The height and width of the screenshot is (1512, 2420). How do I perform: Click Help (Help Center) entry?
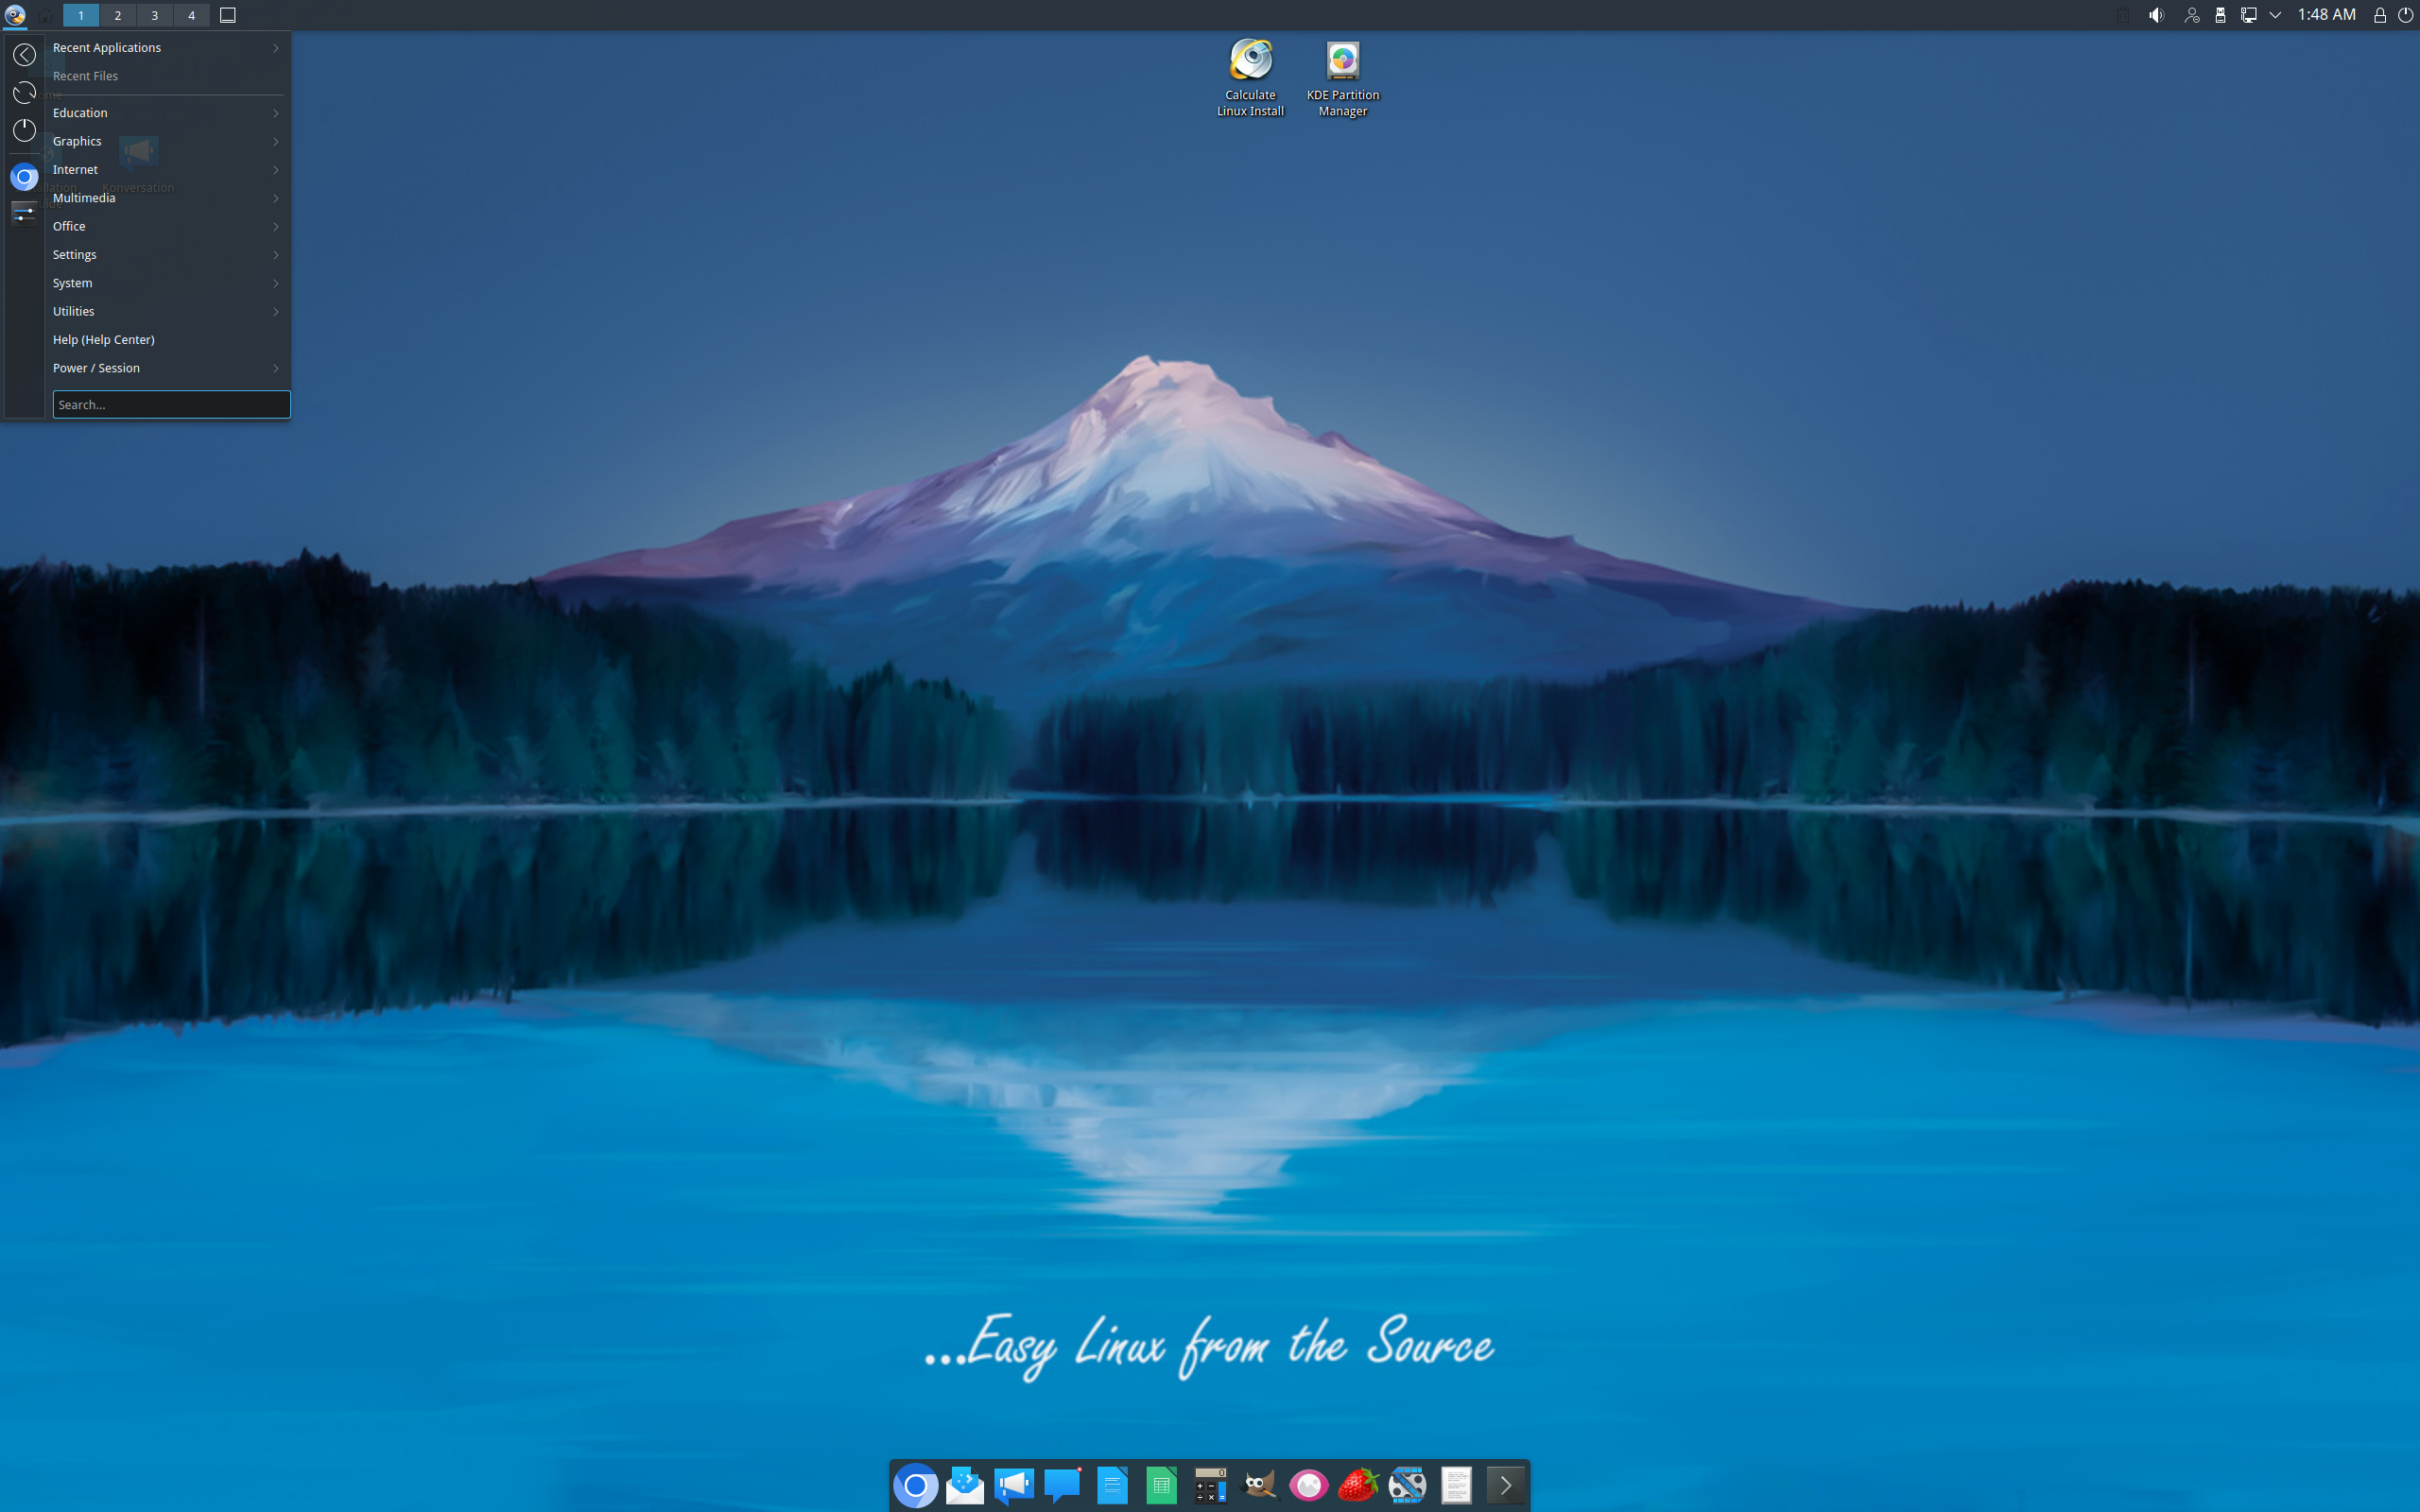[104, 340]
